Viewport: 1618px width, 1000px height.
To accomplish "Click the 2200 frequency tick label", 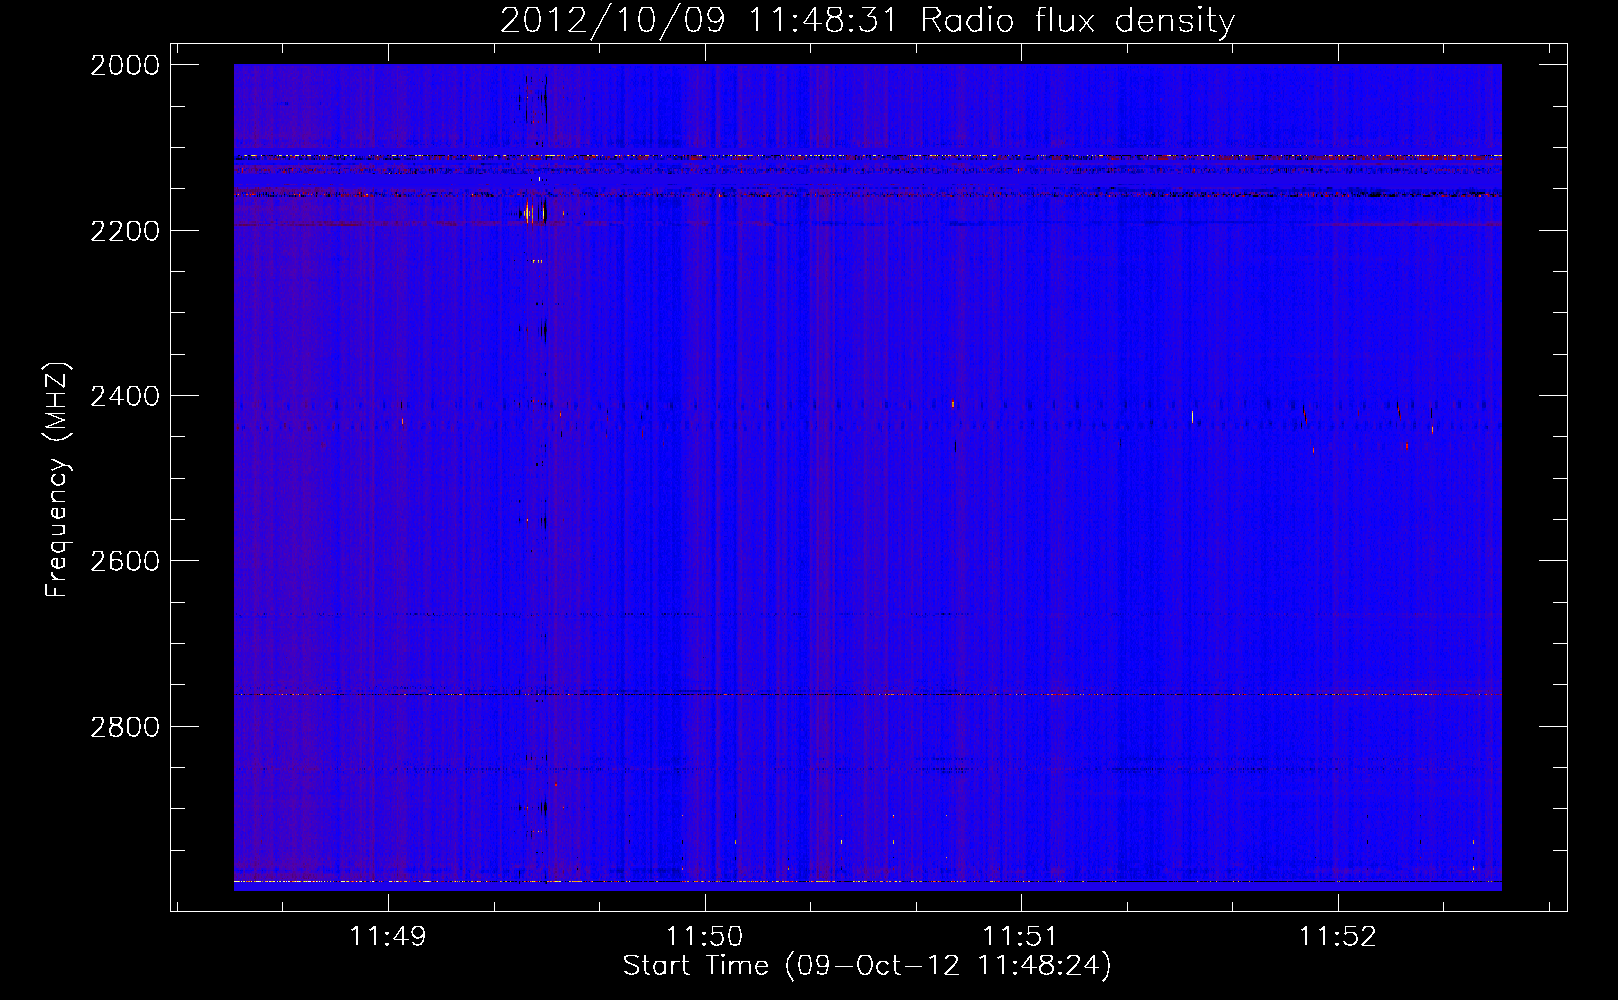I will [x=125, y=231].
